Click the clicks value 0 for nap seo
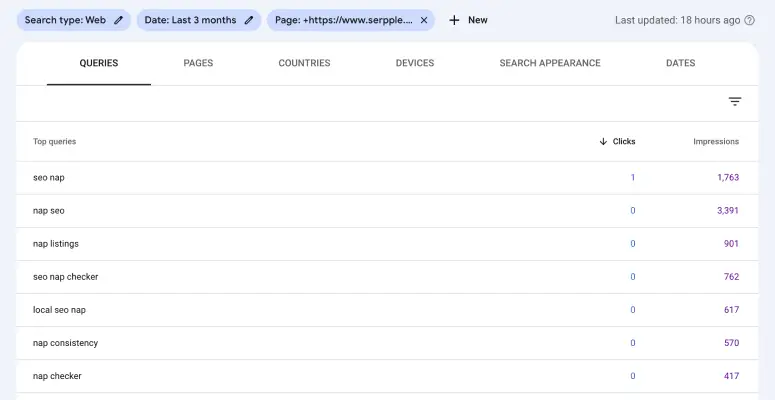Image resolution: width=775 pixels, height=400 pixels. point(633,211)
